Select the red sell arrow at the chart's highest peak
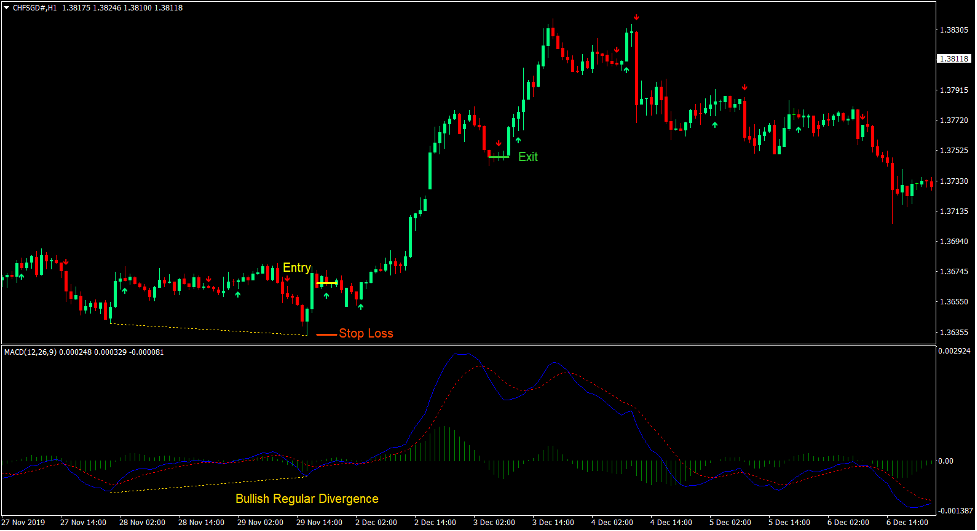Viewport: 977px width, 531px height. point(637,18)
